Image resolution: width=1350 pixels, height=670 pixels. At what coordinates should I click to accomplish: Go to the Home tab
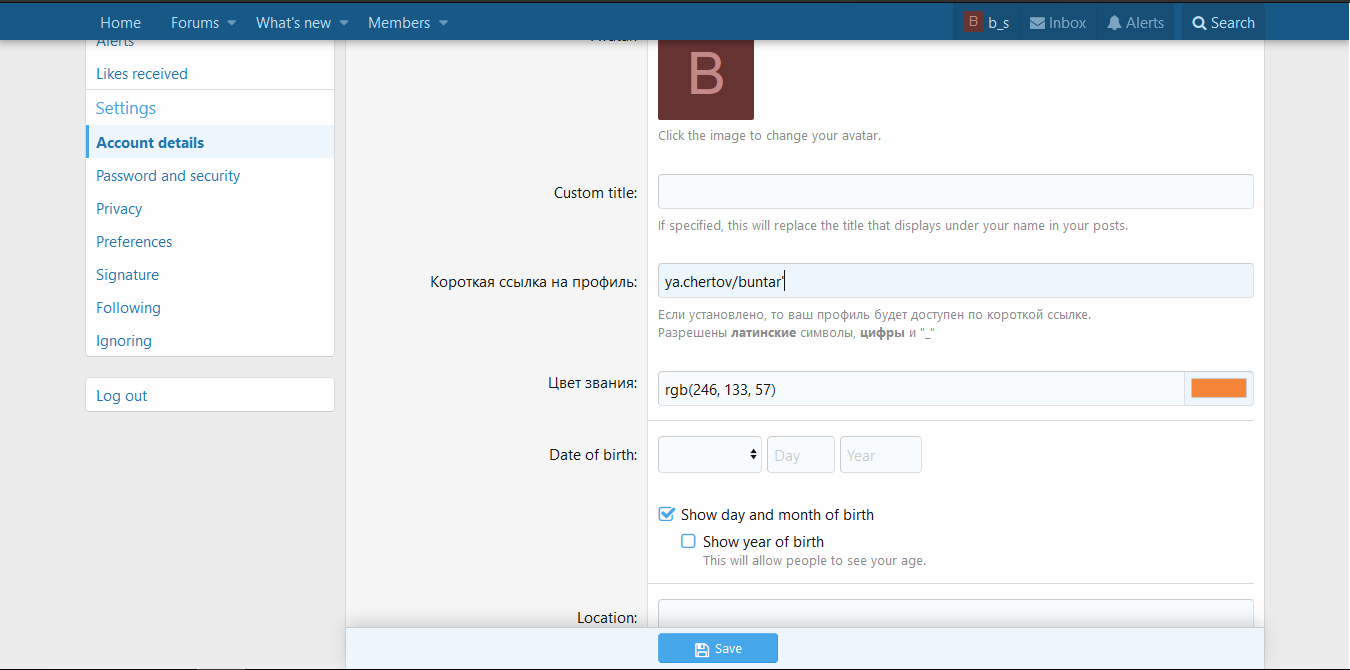[120, 23]
